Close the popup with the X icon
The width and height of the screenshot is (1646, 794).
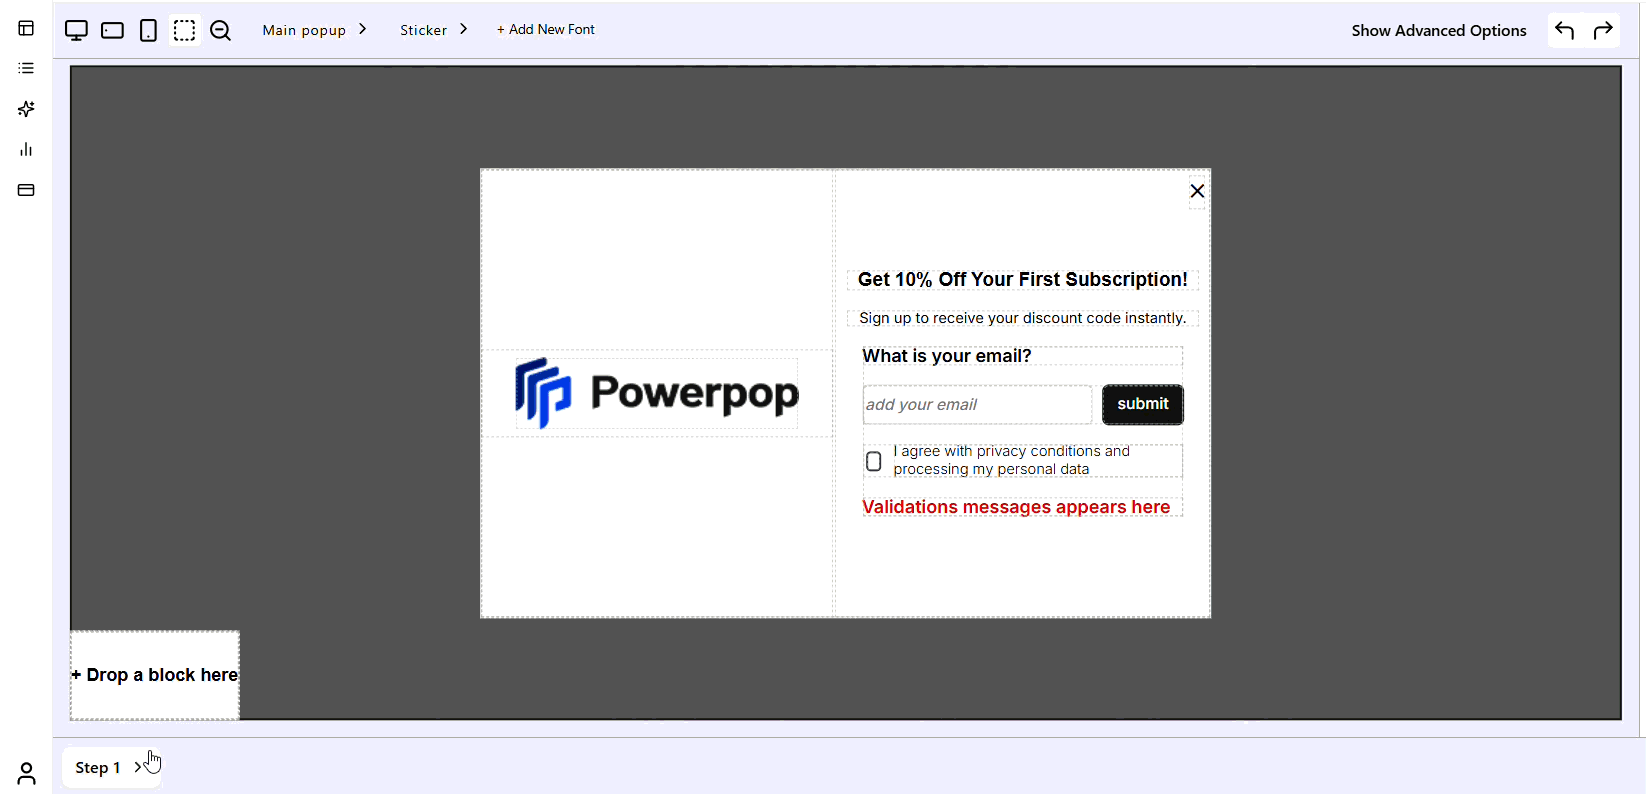[1197, 191]
